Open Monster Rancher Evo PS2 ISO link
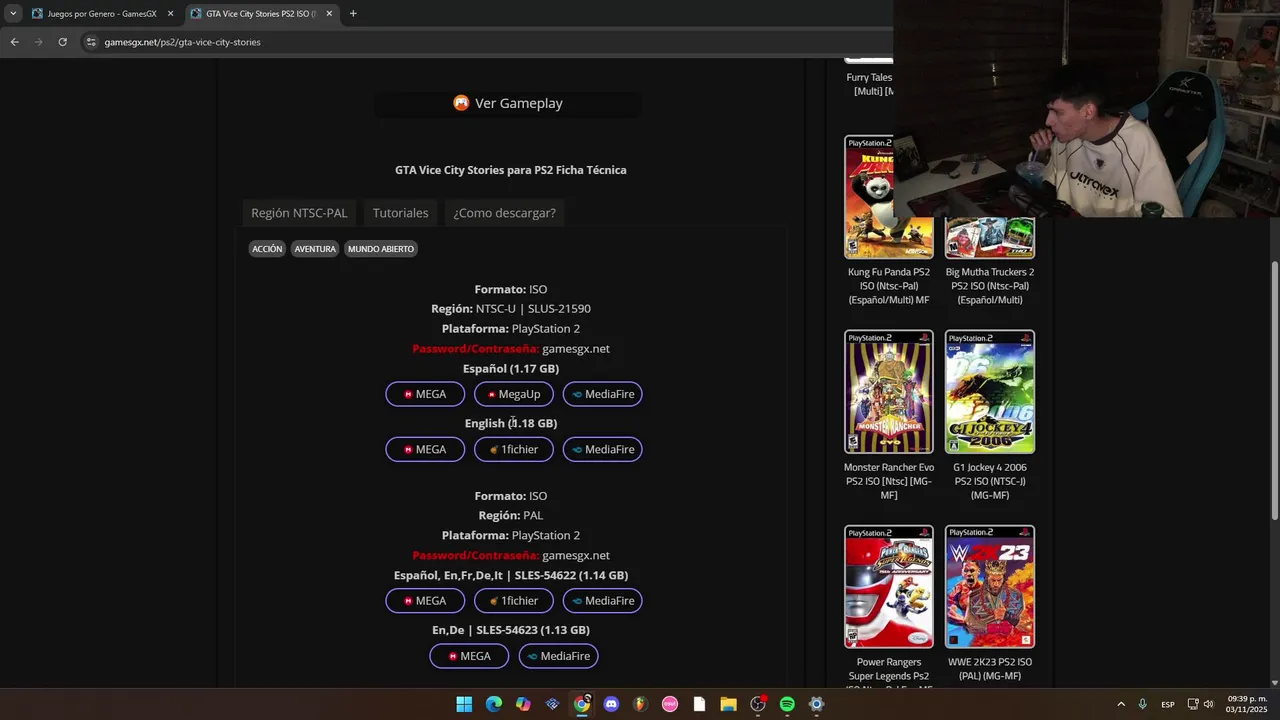1280x720 pixels. pos(888,481)
